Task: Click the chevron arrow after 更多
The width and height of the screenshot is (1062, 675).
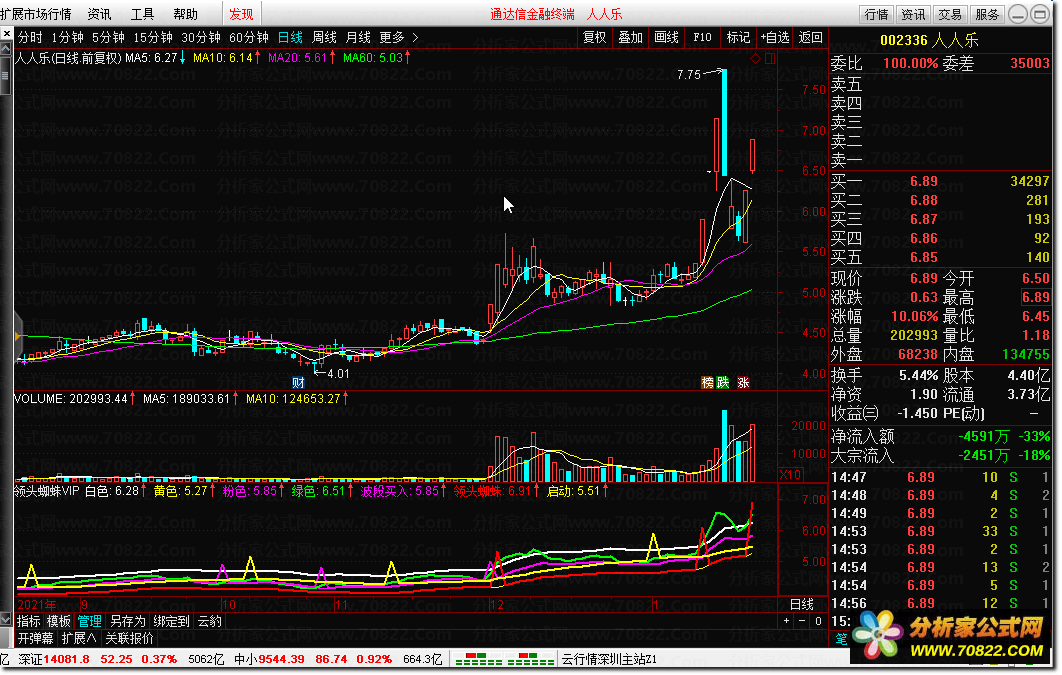Action: point(415,37)
